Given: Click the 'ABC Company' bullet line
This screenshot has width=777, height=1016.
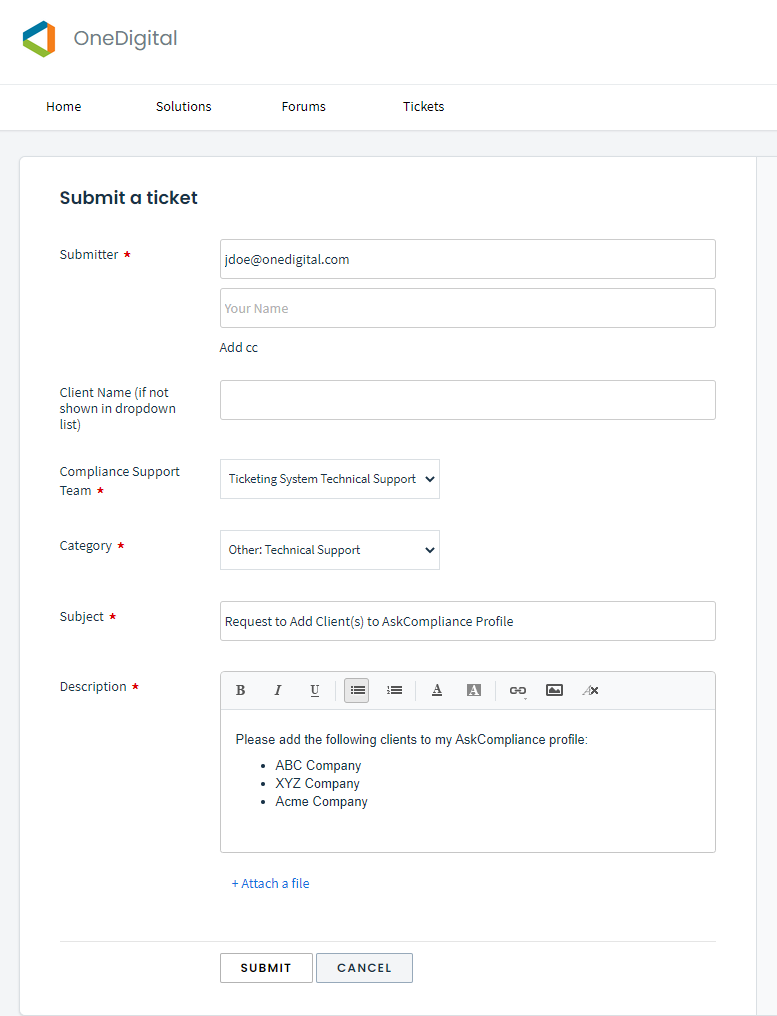Looking at the screenshot, I should [318, 765].
